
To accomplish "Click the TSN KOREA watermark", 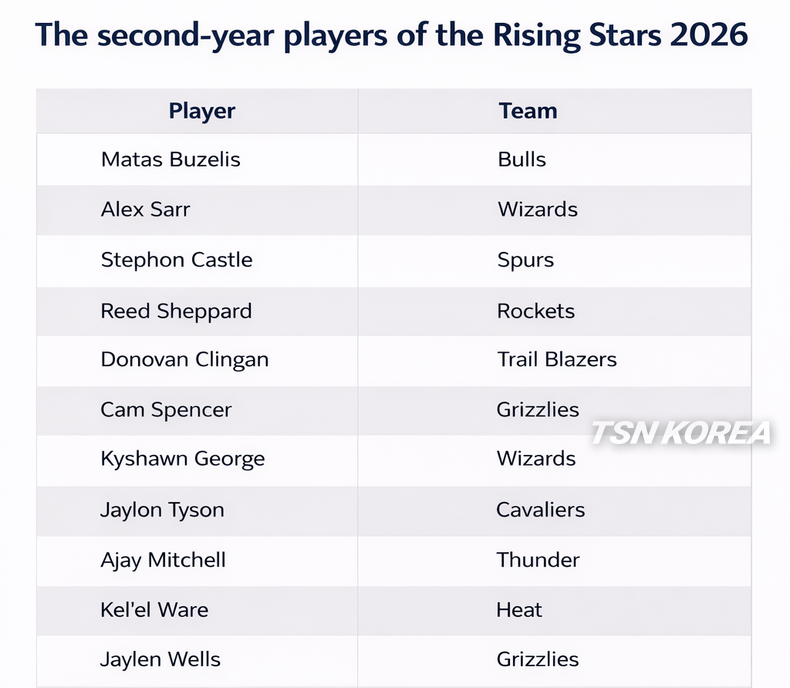I will (x=681, y=433).
